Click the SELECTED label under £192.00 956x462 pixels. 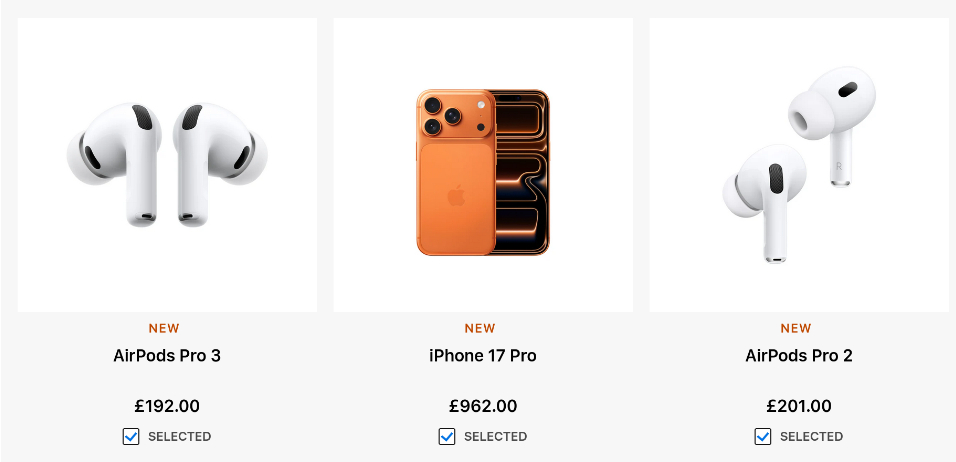point(179,437)
